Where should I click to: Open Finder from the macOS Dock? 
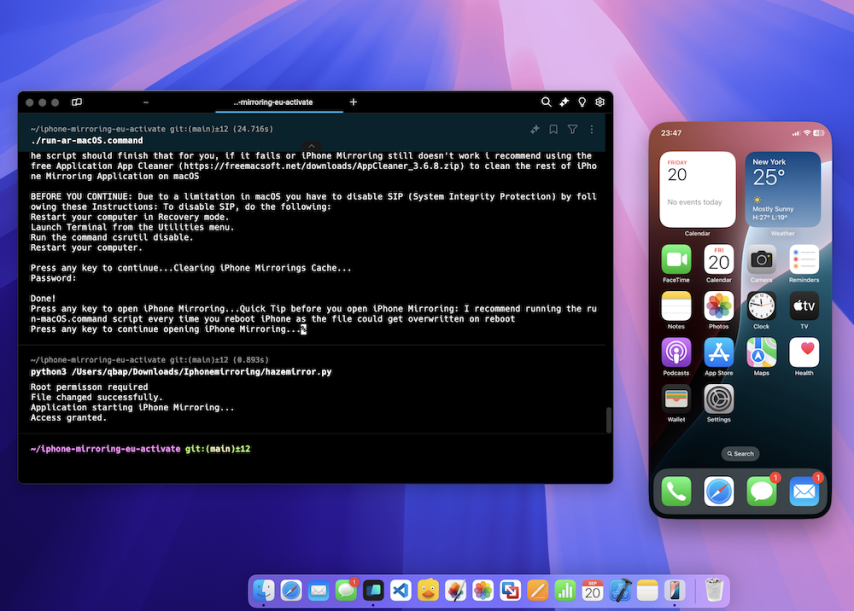pyautogui.click(x=264, y=590)
